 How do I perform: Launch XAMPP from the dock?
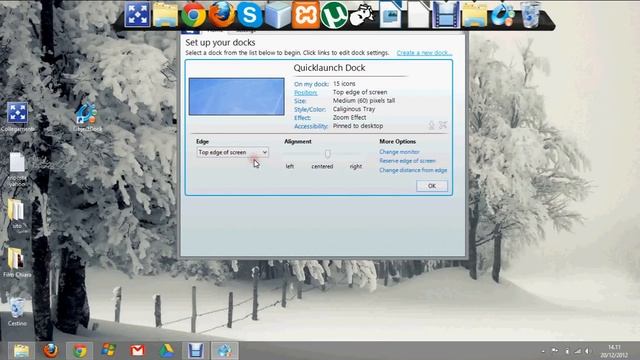tap(306, 15)
